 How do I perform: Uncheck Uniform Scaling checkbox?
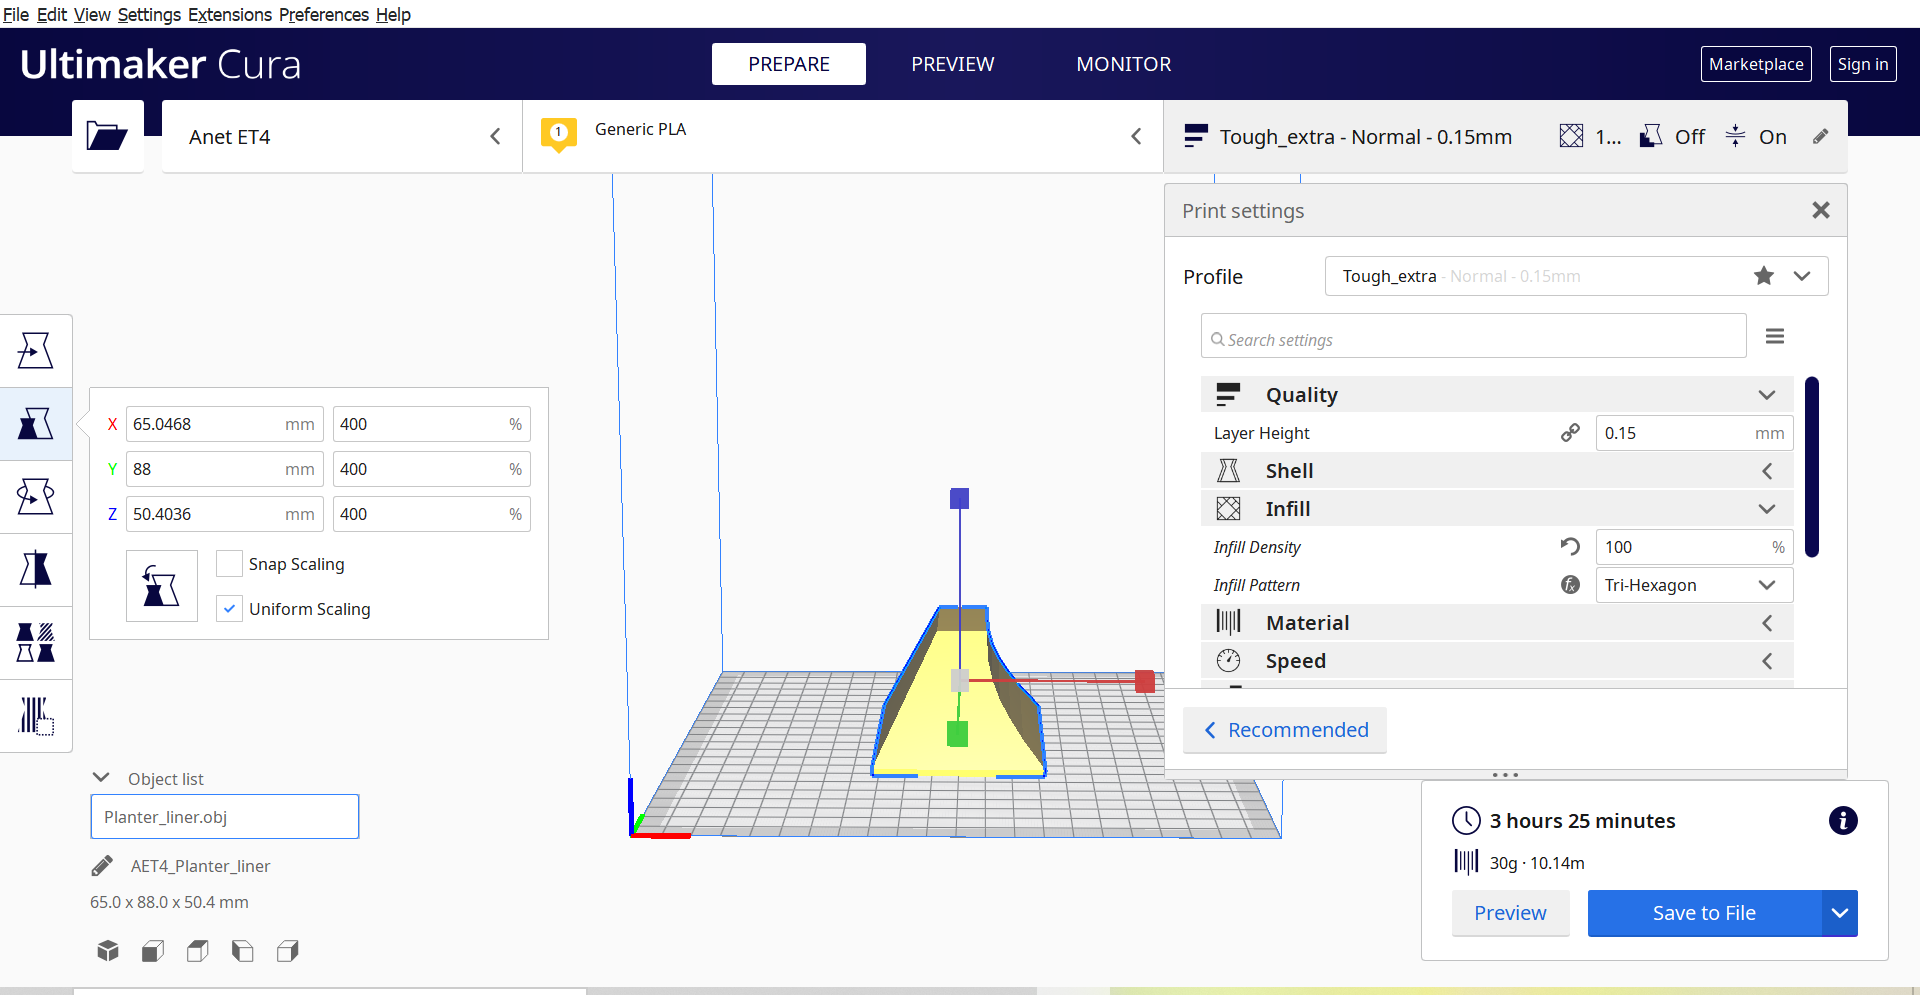pyautogui.click(x=229, y=609)
